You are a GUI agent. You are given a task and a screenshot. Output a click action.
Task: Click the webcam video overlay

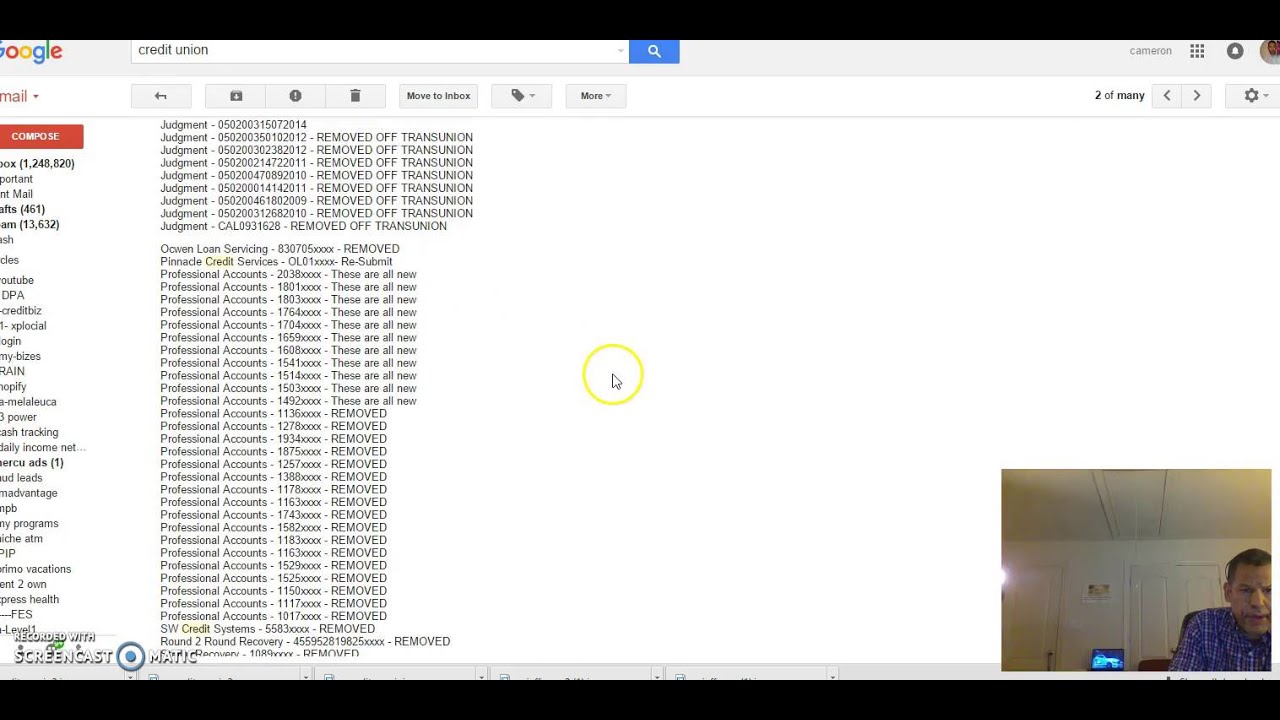click(x=1136, y=570)
